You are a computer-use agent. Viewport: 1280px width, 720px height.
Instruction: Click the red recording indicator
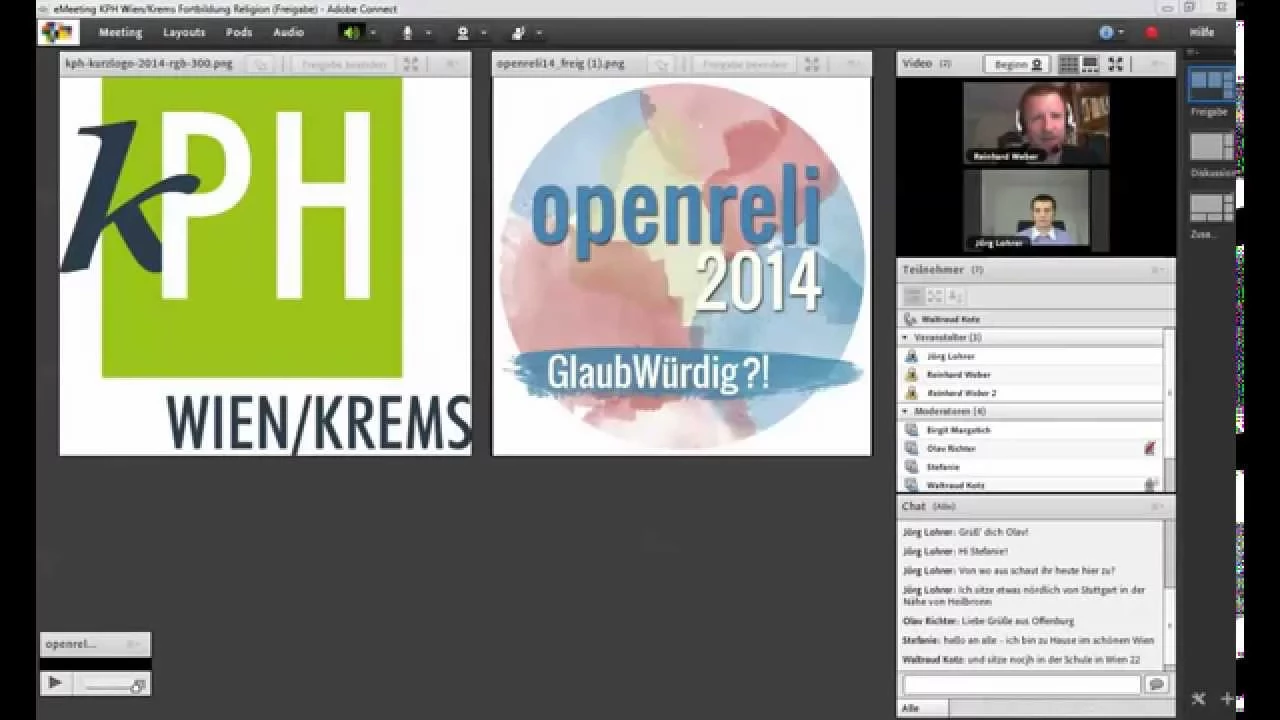pos(1152,32)
